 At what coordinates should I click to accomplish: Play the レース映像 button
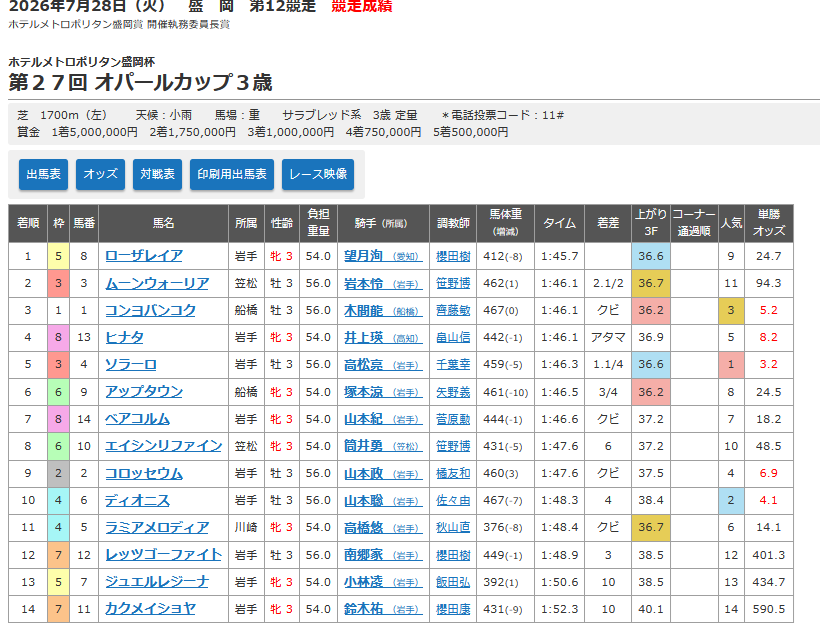click(x=318, y=174)
